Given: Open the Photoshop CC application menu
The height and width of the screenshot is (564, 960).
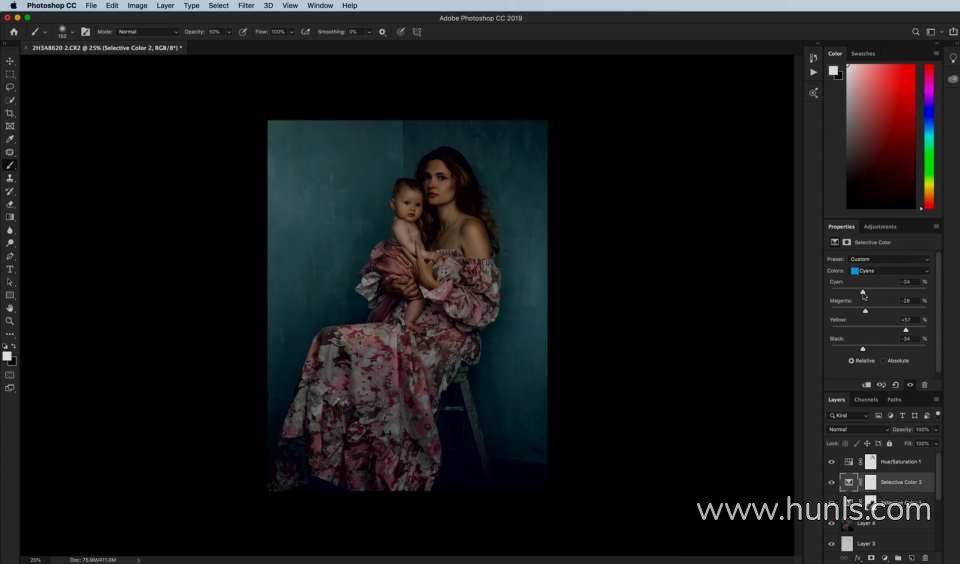Looking at the screenshot, I should tap(51, 6).
